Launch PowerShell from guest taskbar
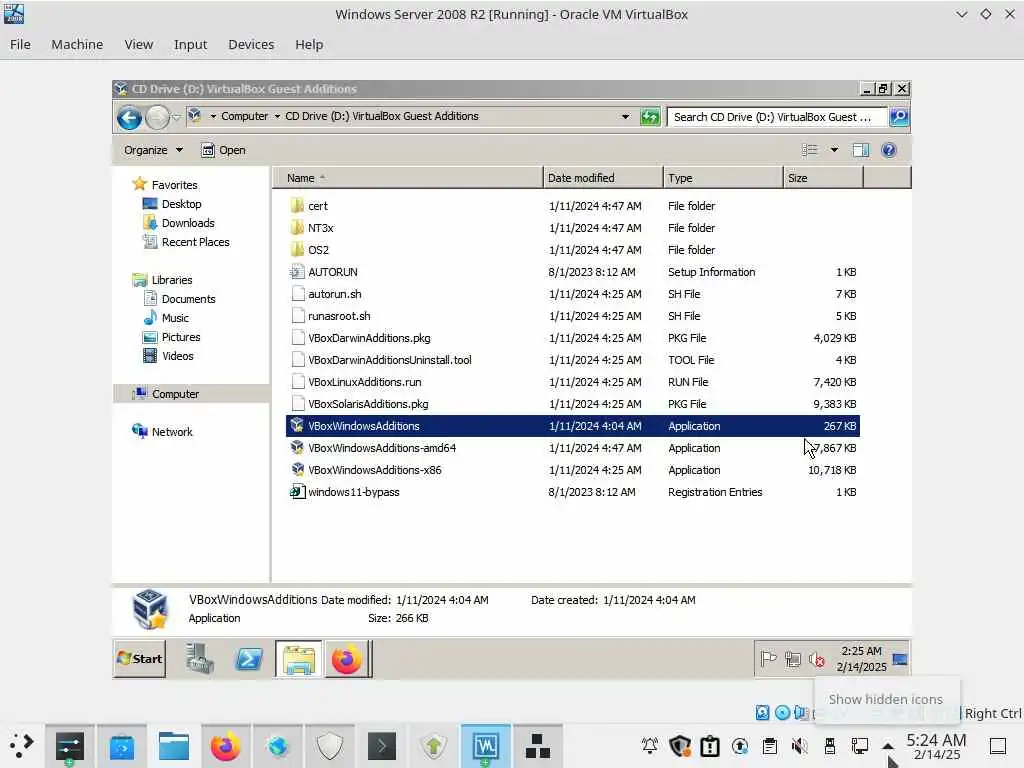 pos(249,660)
